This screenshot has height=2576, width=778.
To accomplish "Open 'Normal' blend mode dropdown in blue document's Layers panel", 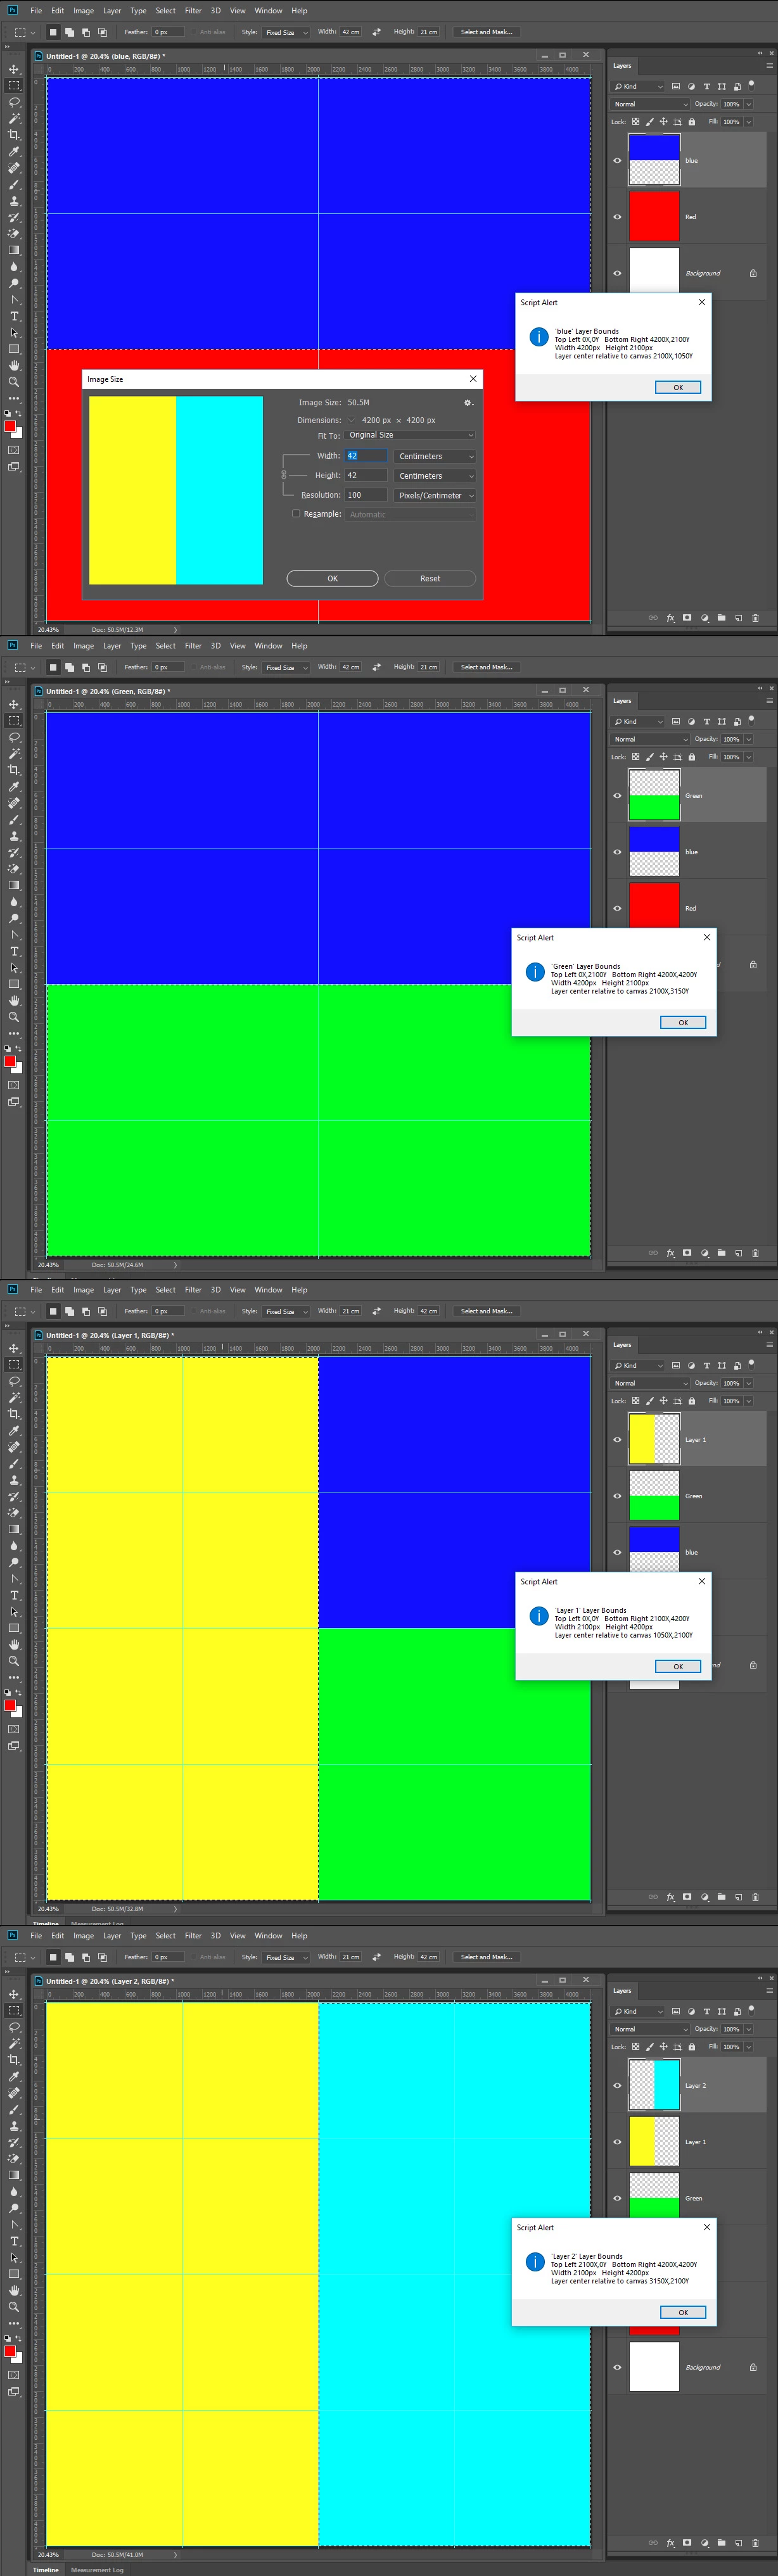I will [650, 104].
